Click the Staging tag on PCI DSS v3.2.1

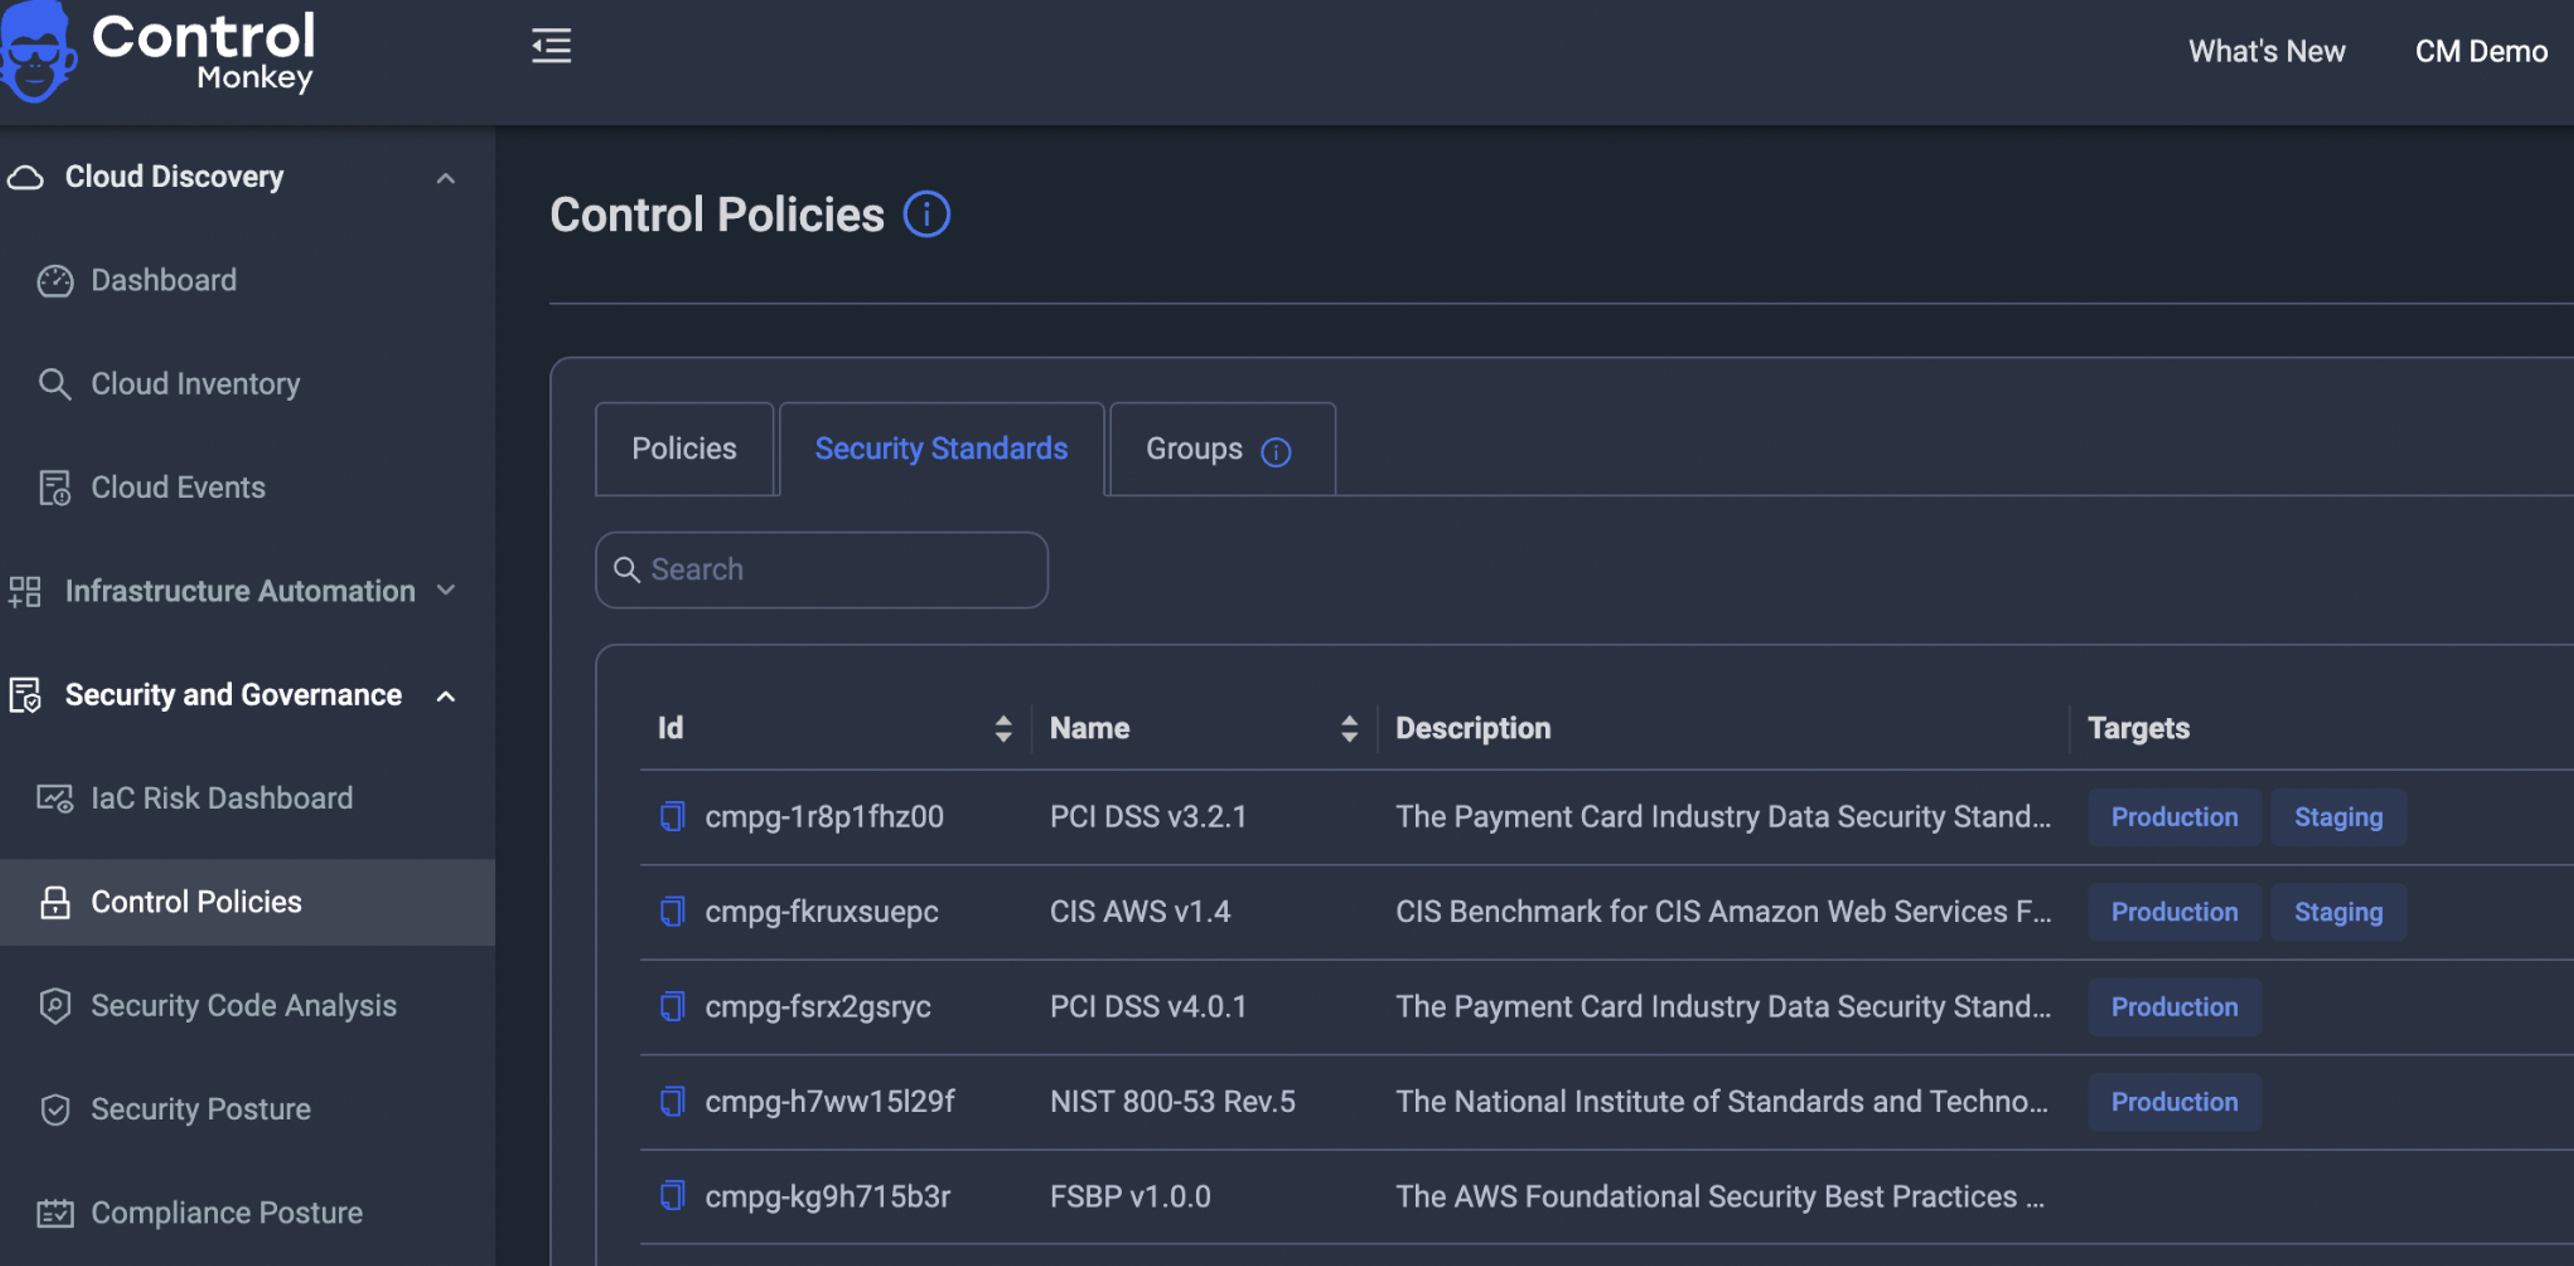click(x=2337, y=817)
